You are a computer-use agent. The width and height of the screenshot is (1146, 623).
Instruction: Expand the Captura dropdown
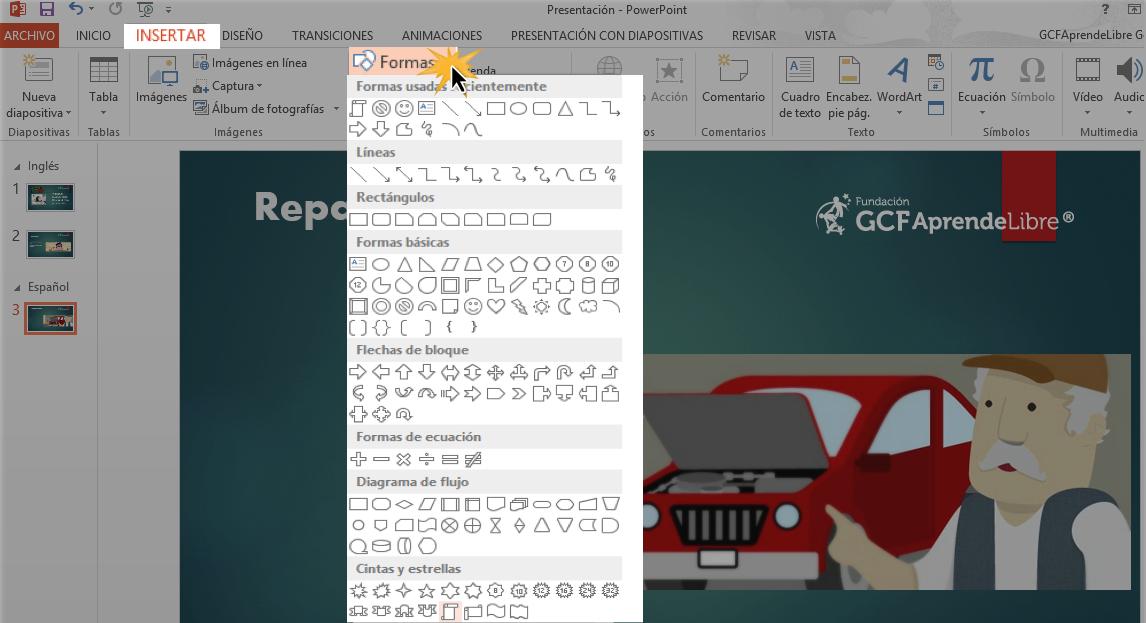[259, 86]
